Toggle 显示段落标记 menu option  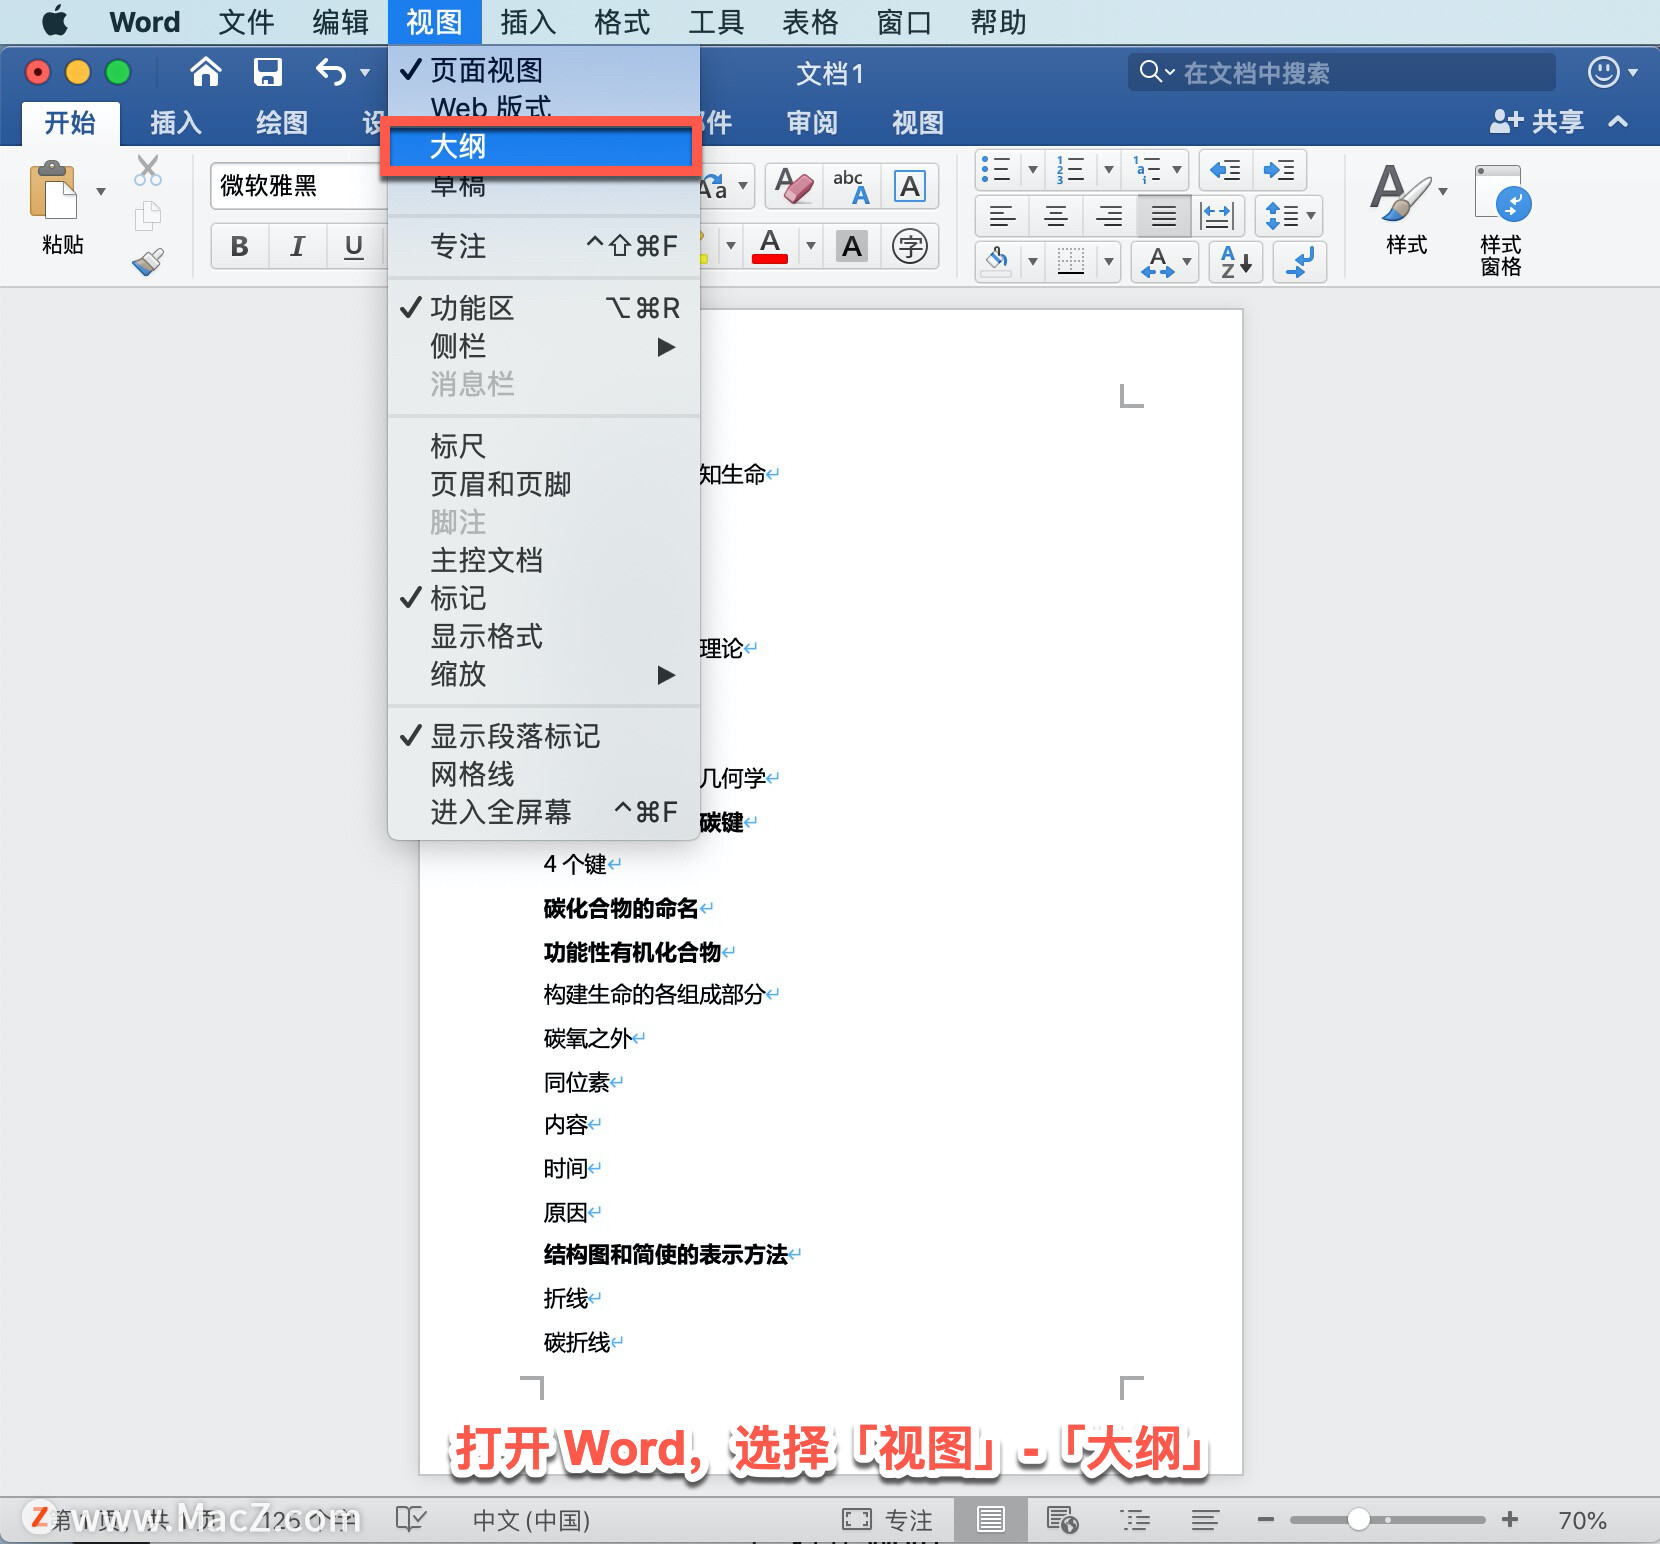click(x=544, y=736)
